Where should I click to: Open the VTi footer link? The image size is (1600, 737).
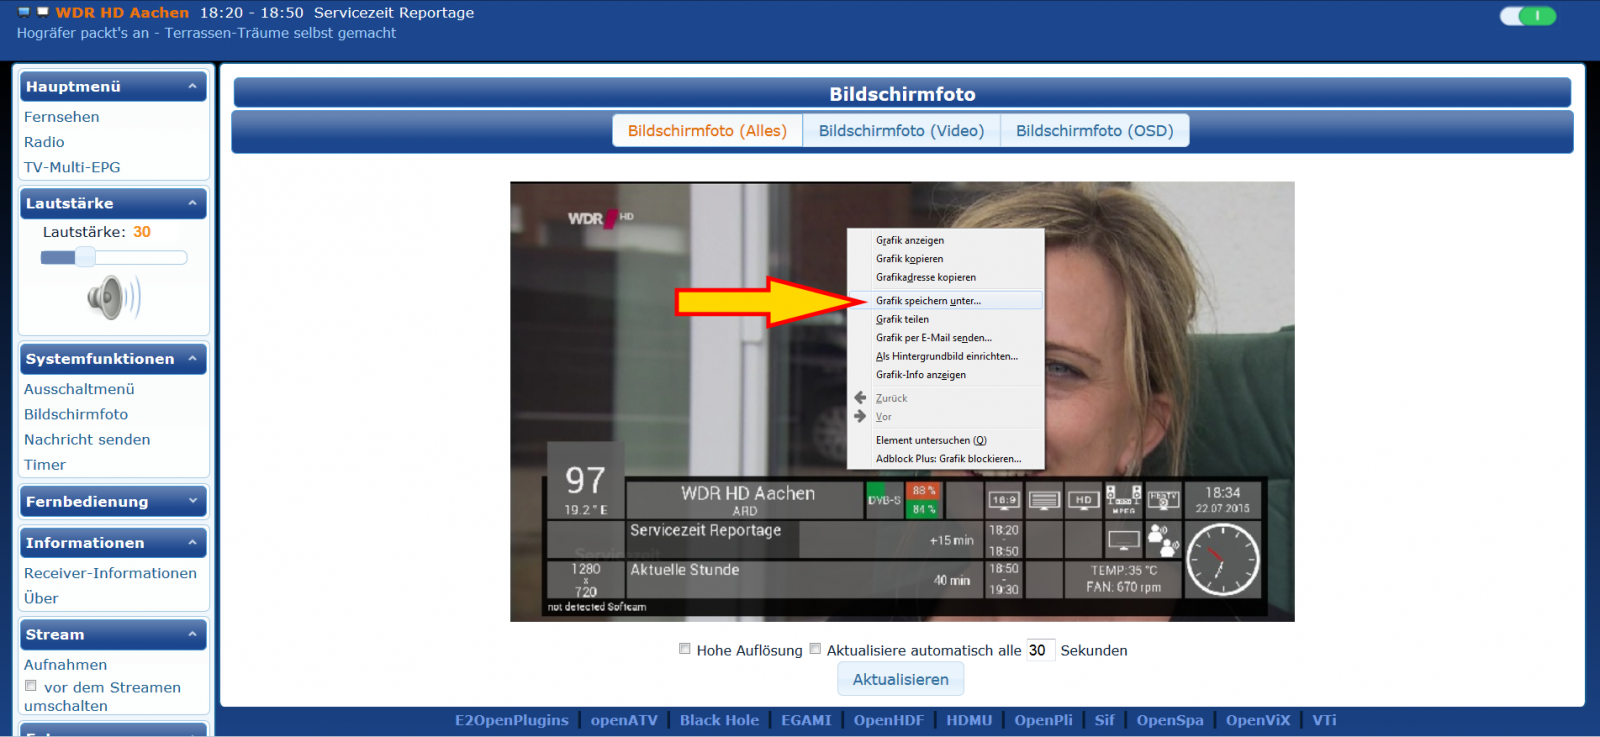pyautogui.click(x=1324, y=720)
